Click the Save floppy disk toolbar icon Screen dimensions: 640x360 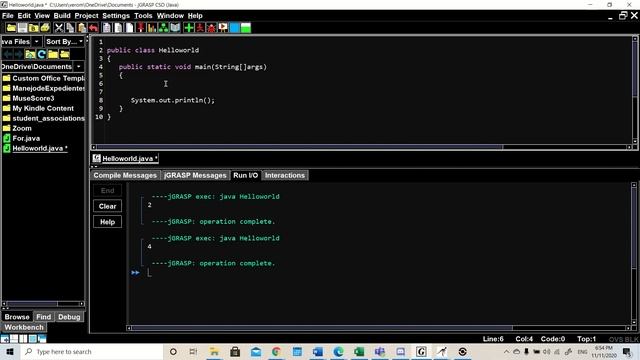tap(22, 28)
